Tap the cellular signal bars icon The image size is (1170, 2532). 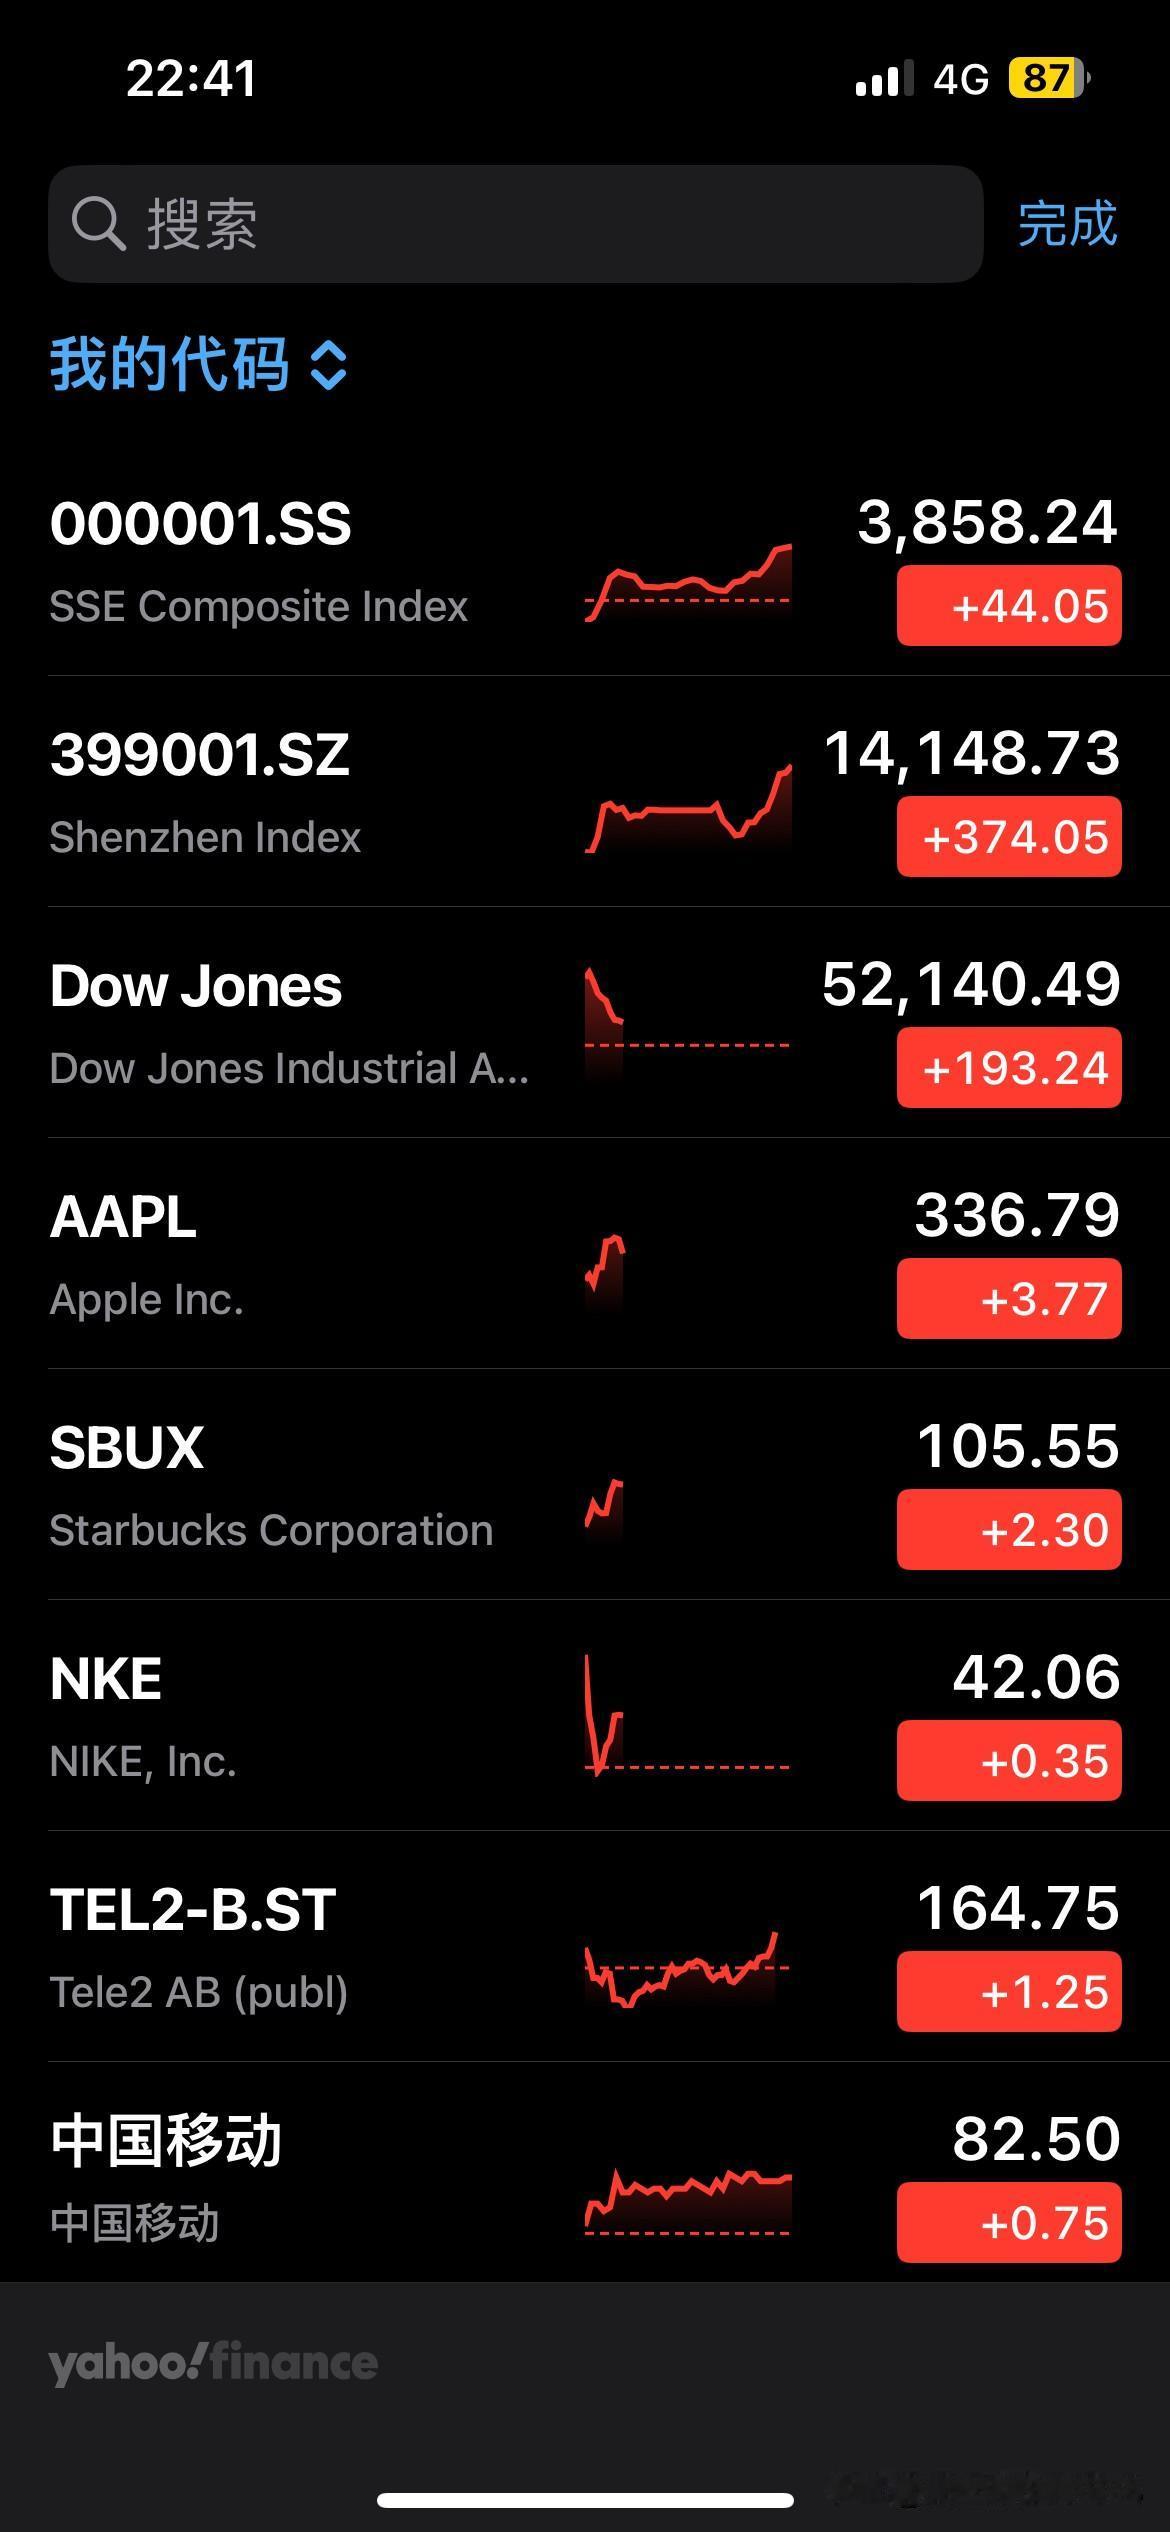pos(884,78)
